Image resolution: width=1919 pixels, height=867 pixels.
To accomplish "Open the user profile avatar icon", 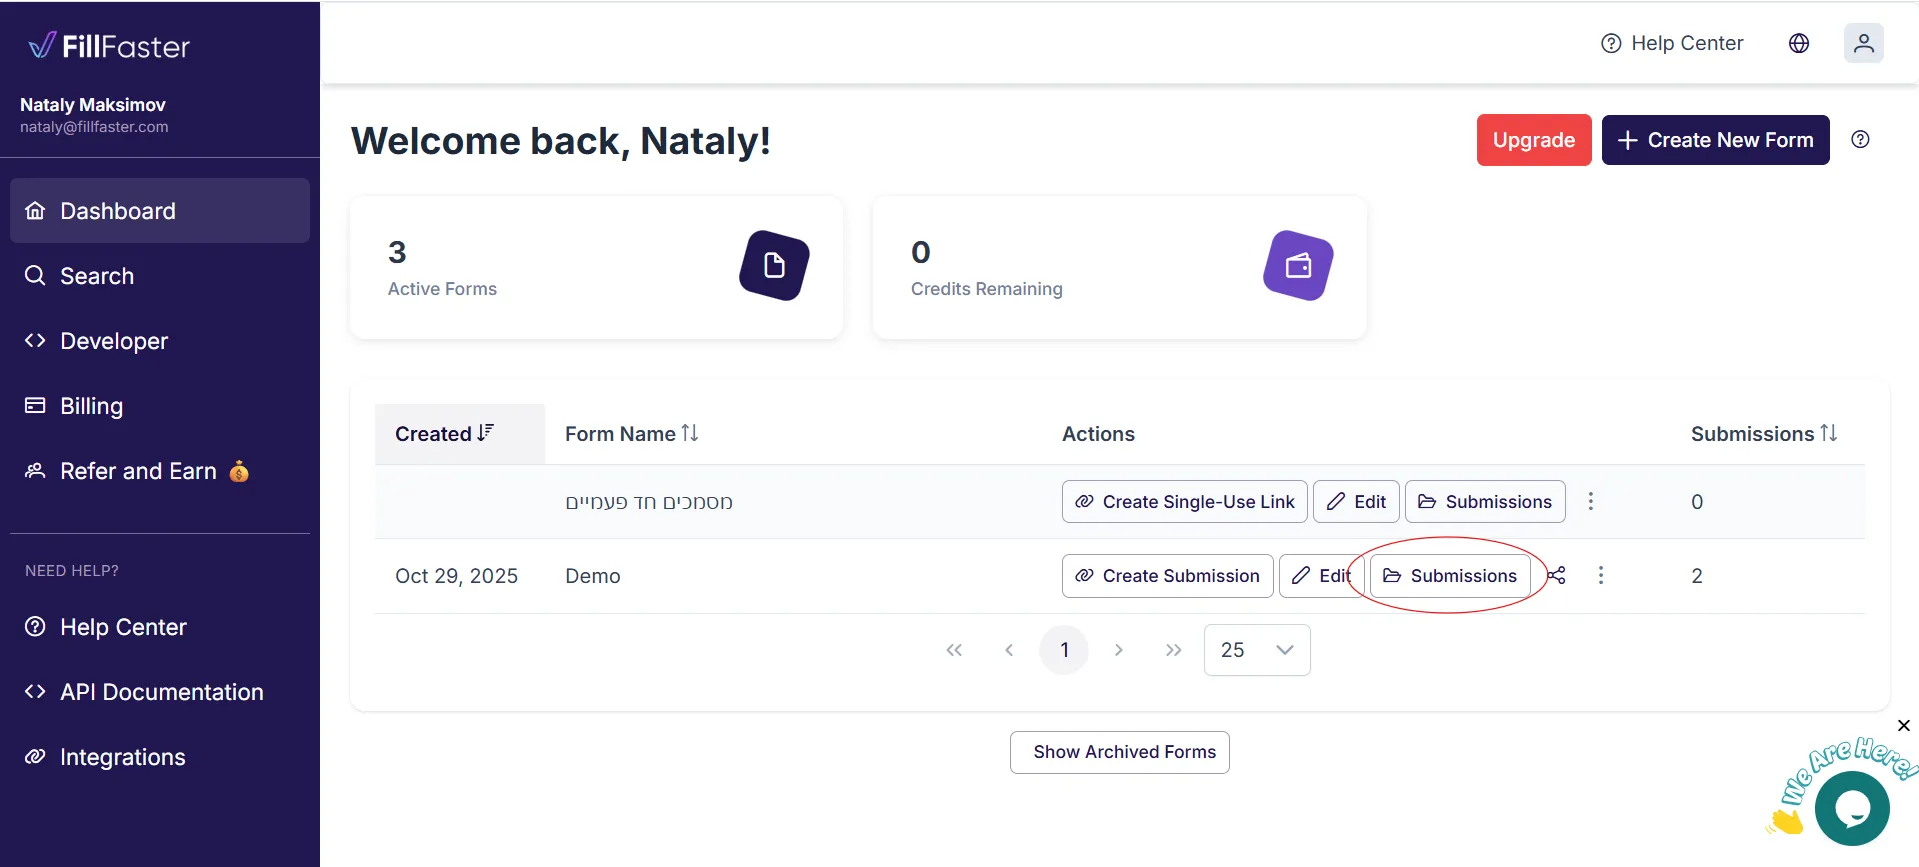I will (1863, 43).
